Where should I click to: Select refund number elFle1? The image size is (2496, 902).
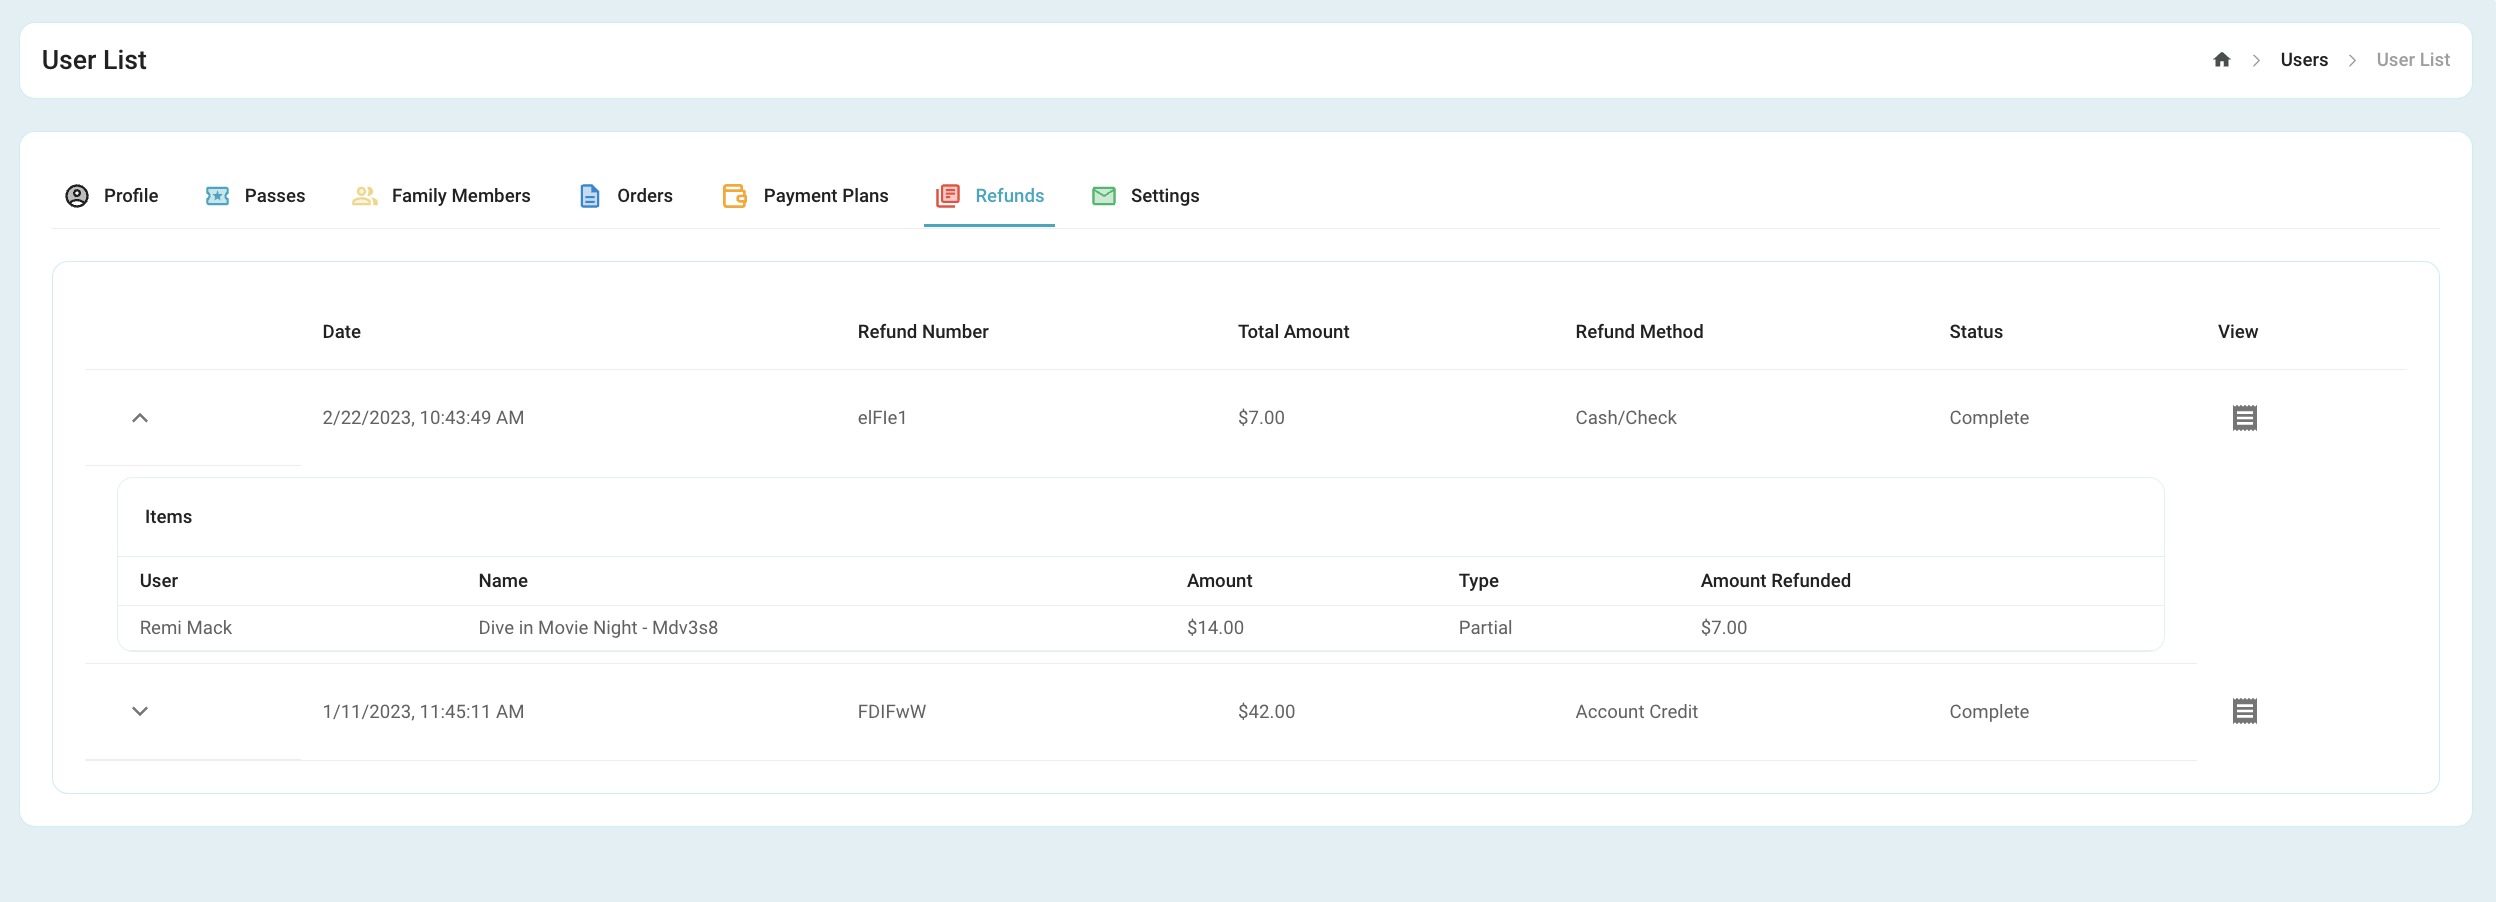pos(882,418)
